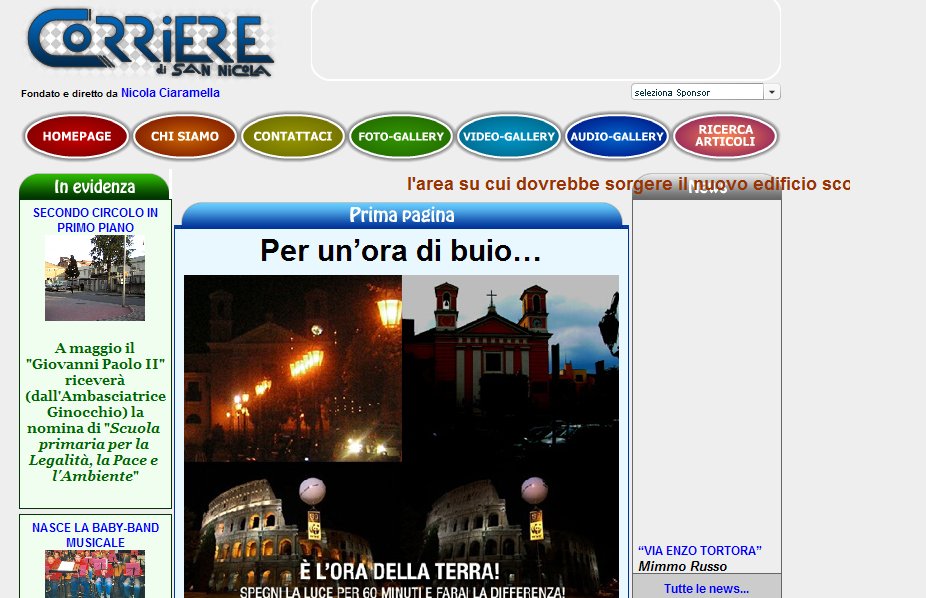
Task: Click the Corriere di San Nicola logo
Action: (150, 42)
